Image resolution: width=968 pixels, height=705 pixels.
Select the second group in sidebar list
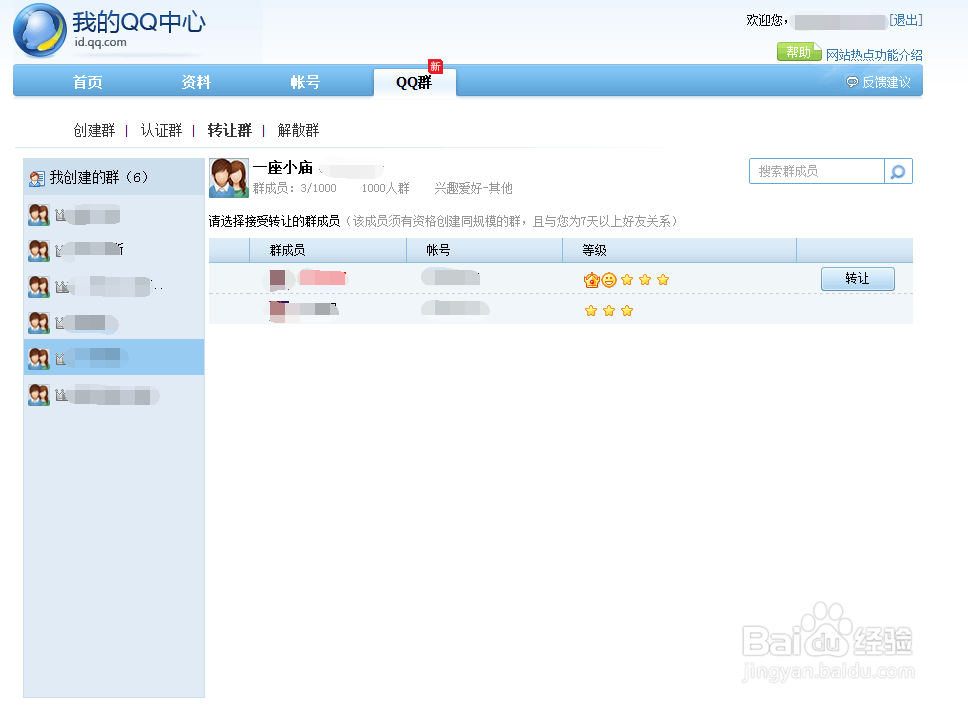coord(114,251)
